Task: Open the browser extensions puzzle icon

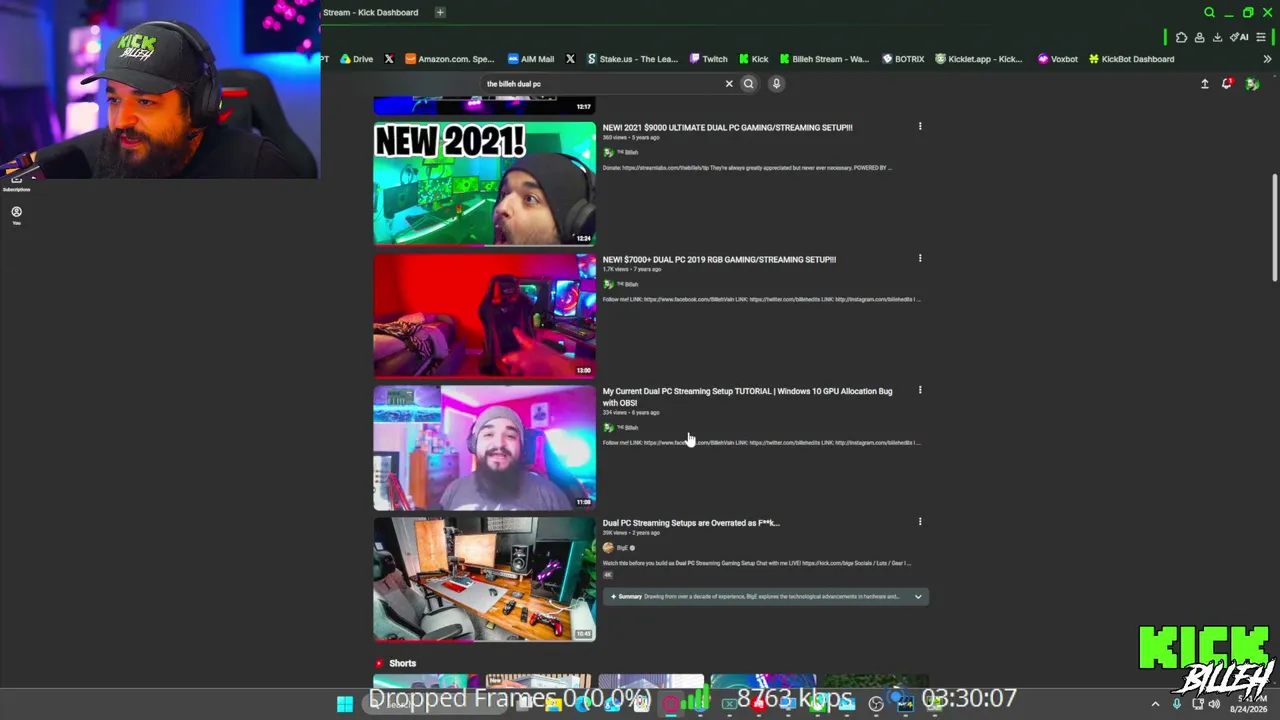Action: [x=1181, y=38]
